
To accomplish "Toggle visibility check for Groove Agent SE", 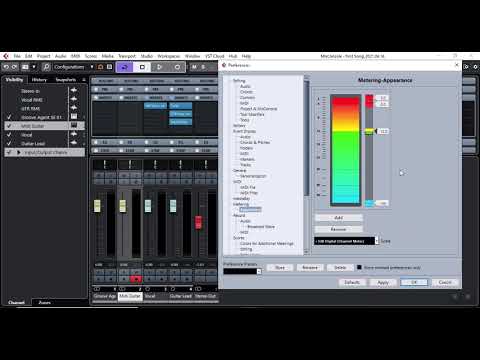I will (x=9, y=117).
